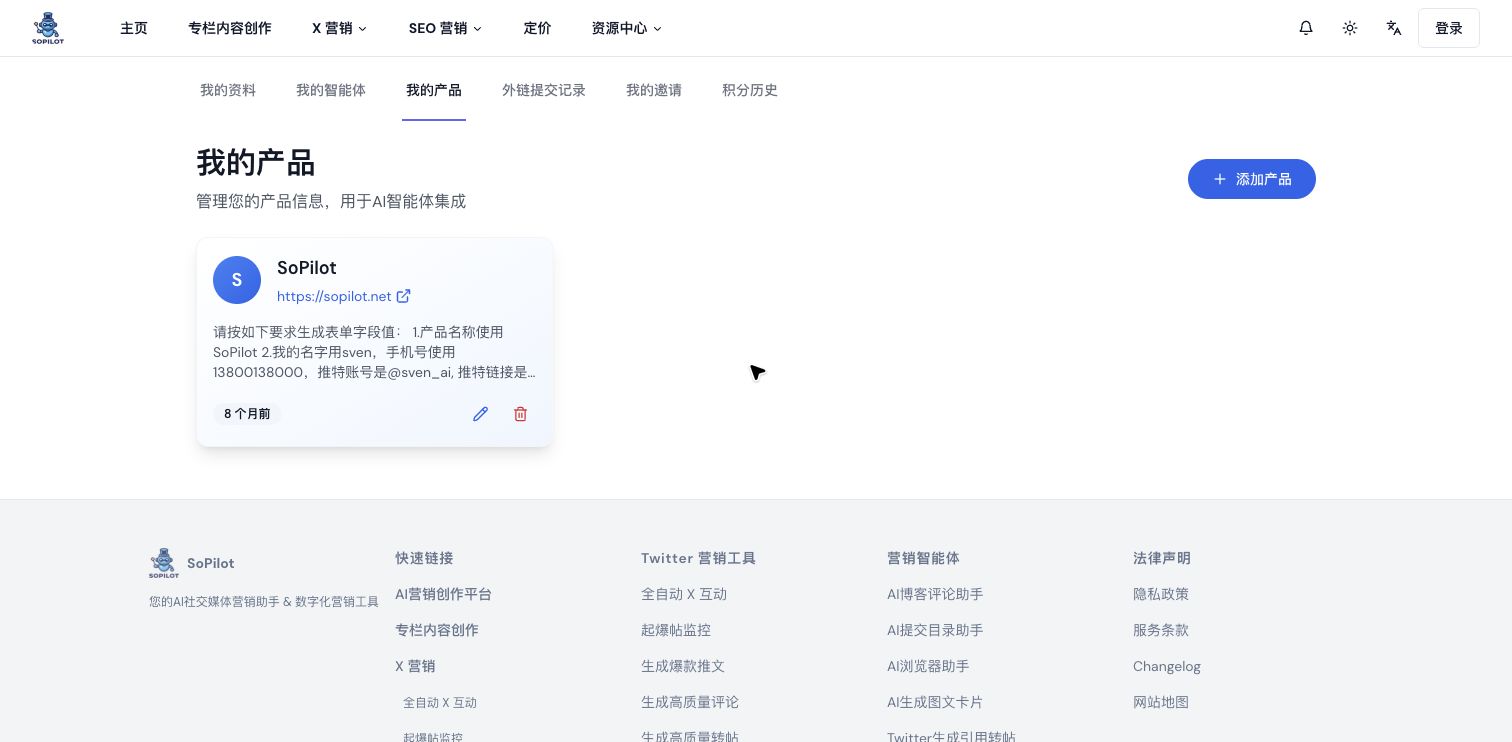Open the notifications bell
Viewport: 1512px width, 742px height.
pyautogui.click(x=1306, y=28)
